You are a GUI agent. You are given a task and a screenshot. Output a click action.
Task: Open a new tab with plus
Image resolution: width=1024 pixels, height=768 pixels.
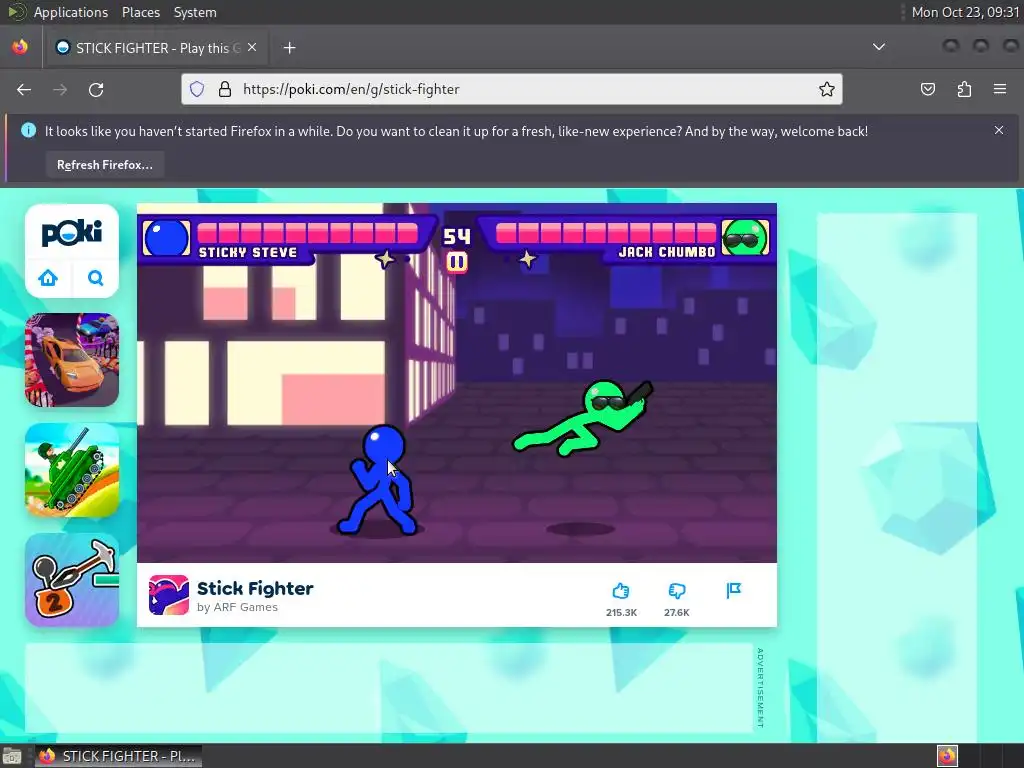(x=289, y=48)
